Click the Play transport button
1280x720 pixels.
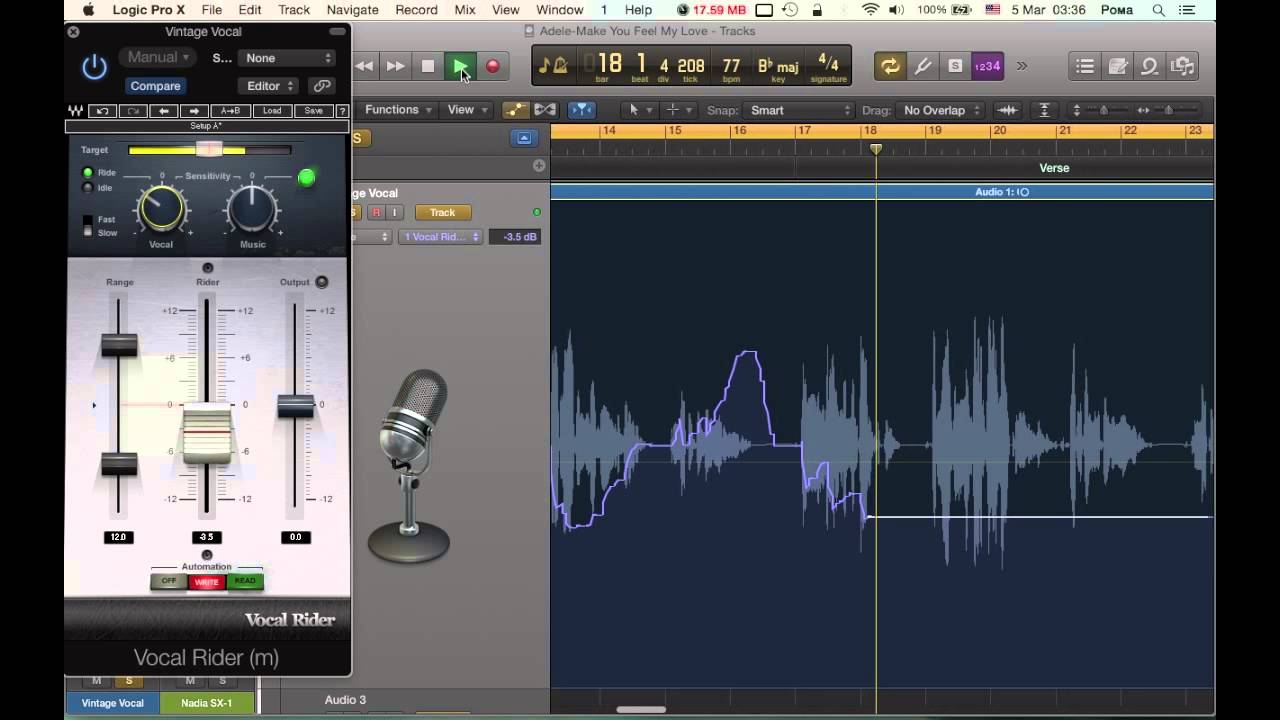point(460,67)
